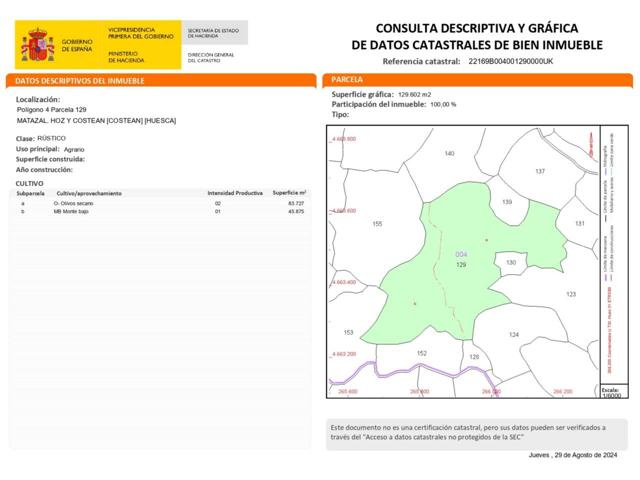This screenshot has height=480, width=640.
Task: Click the 'GOBIERNO DE ESPAÑA' text
Action: 77,45
